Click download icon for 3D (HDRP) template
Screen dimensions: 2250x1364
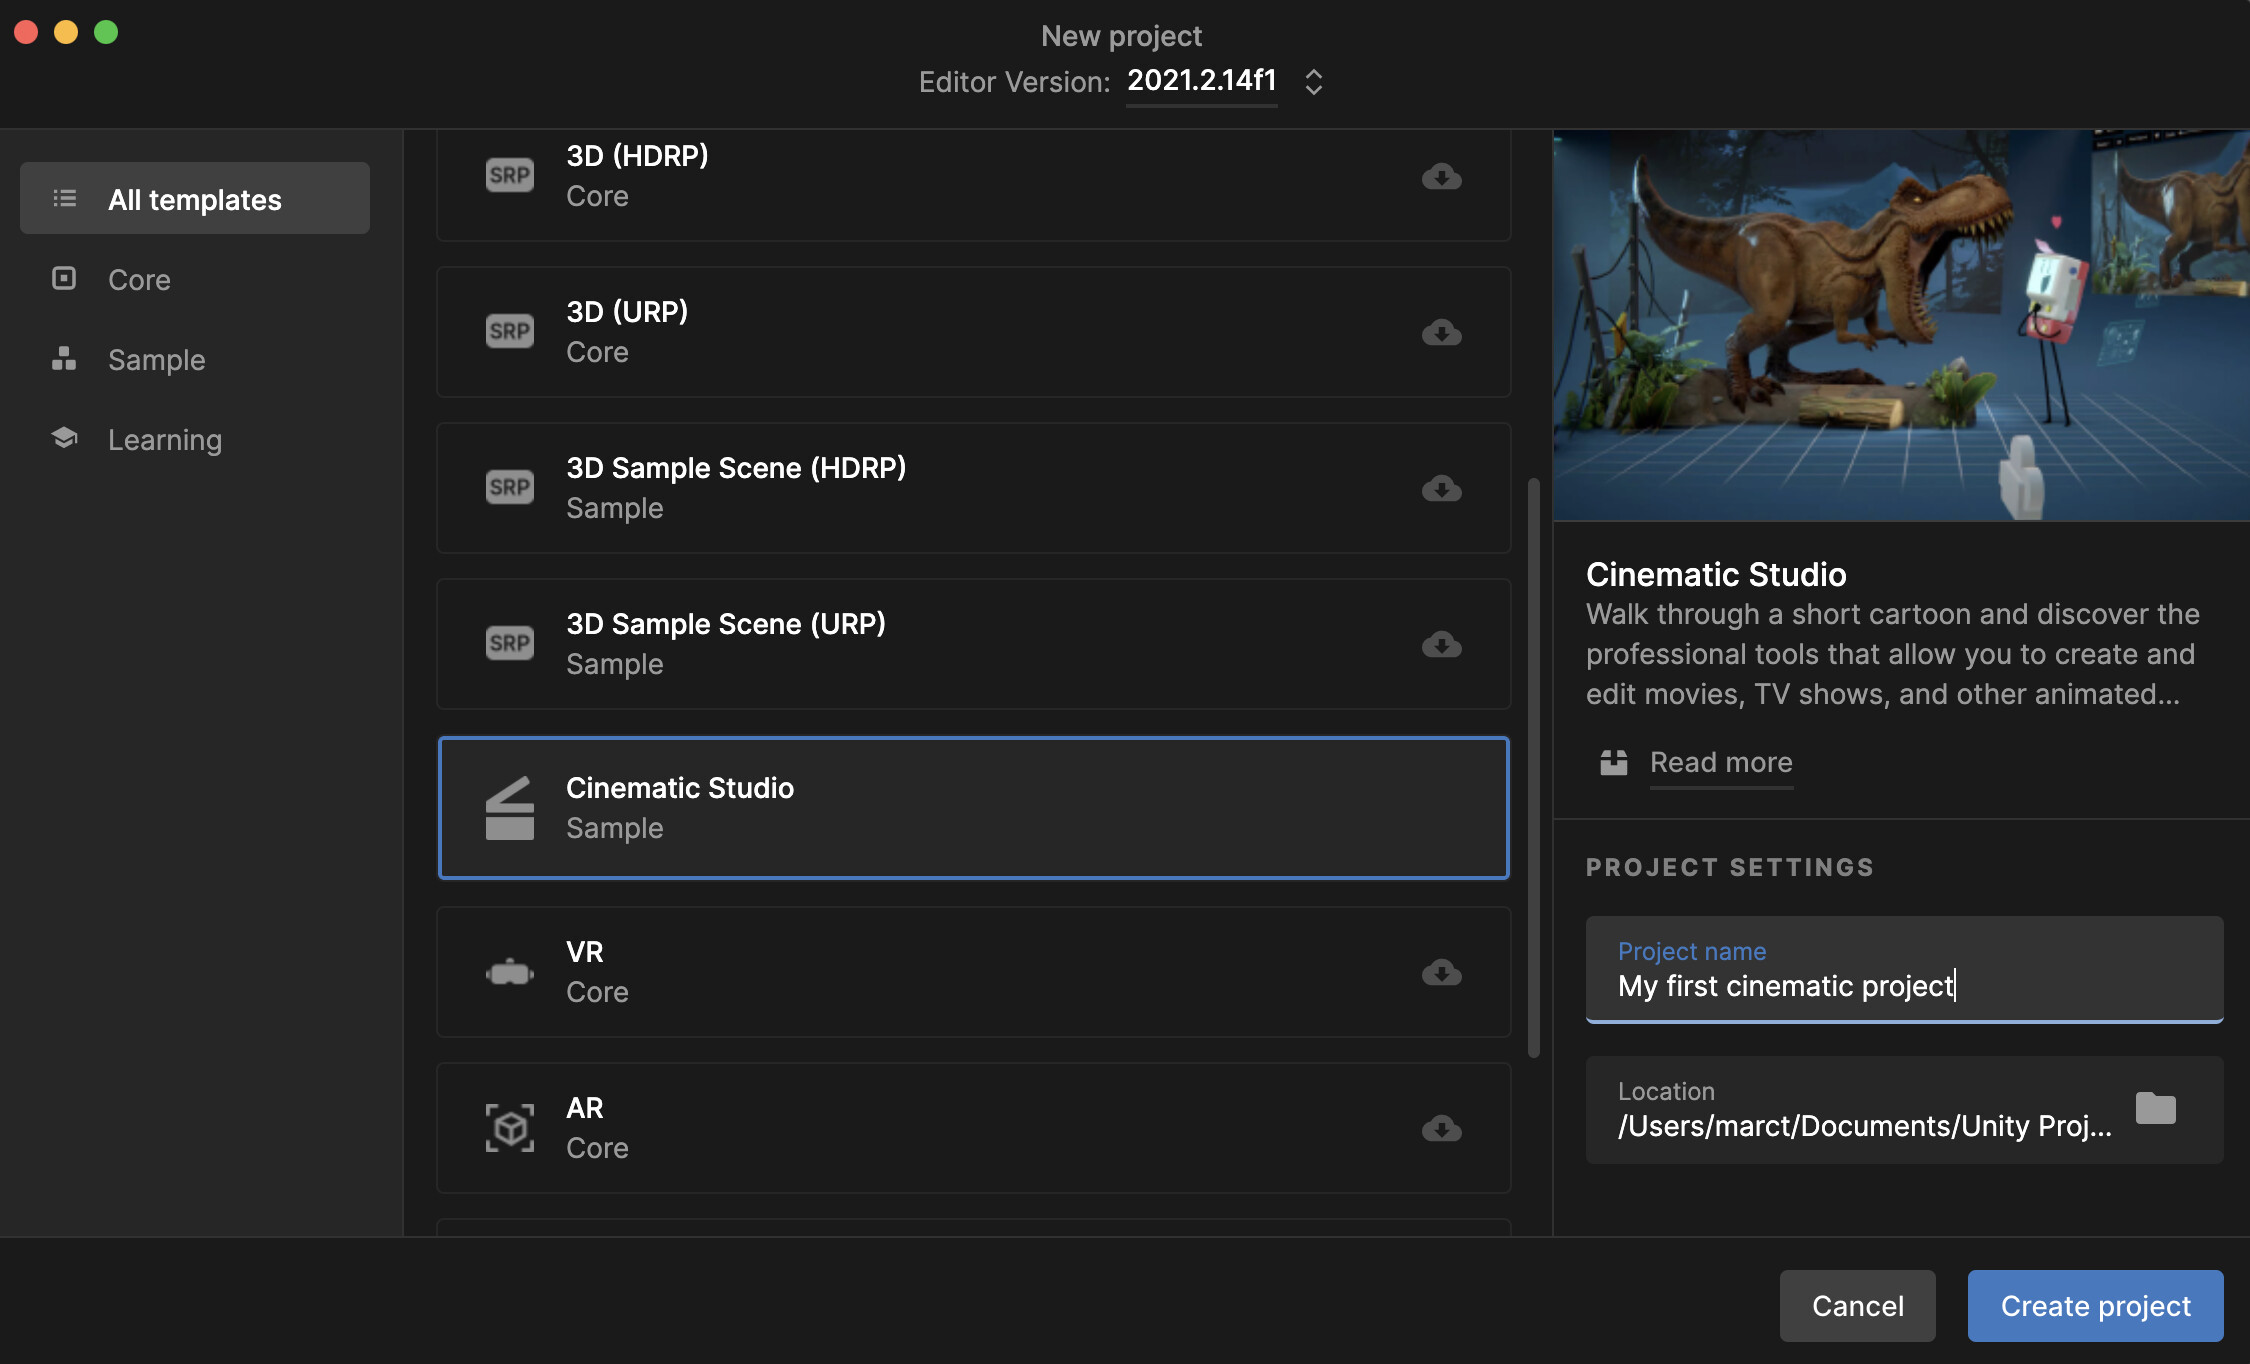click(1441, 177)
